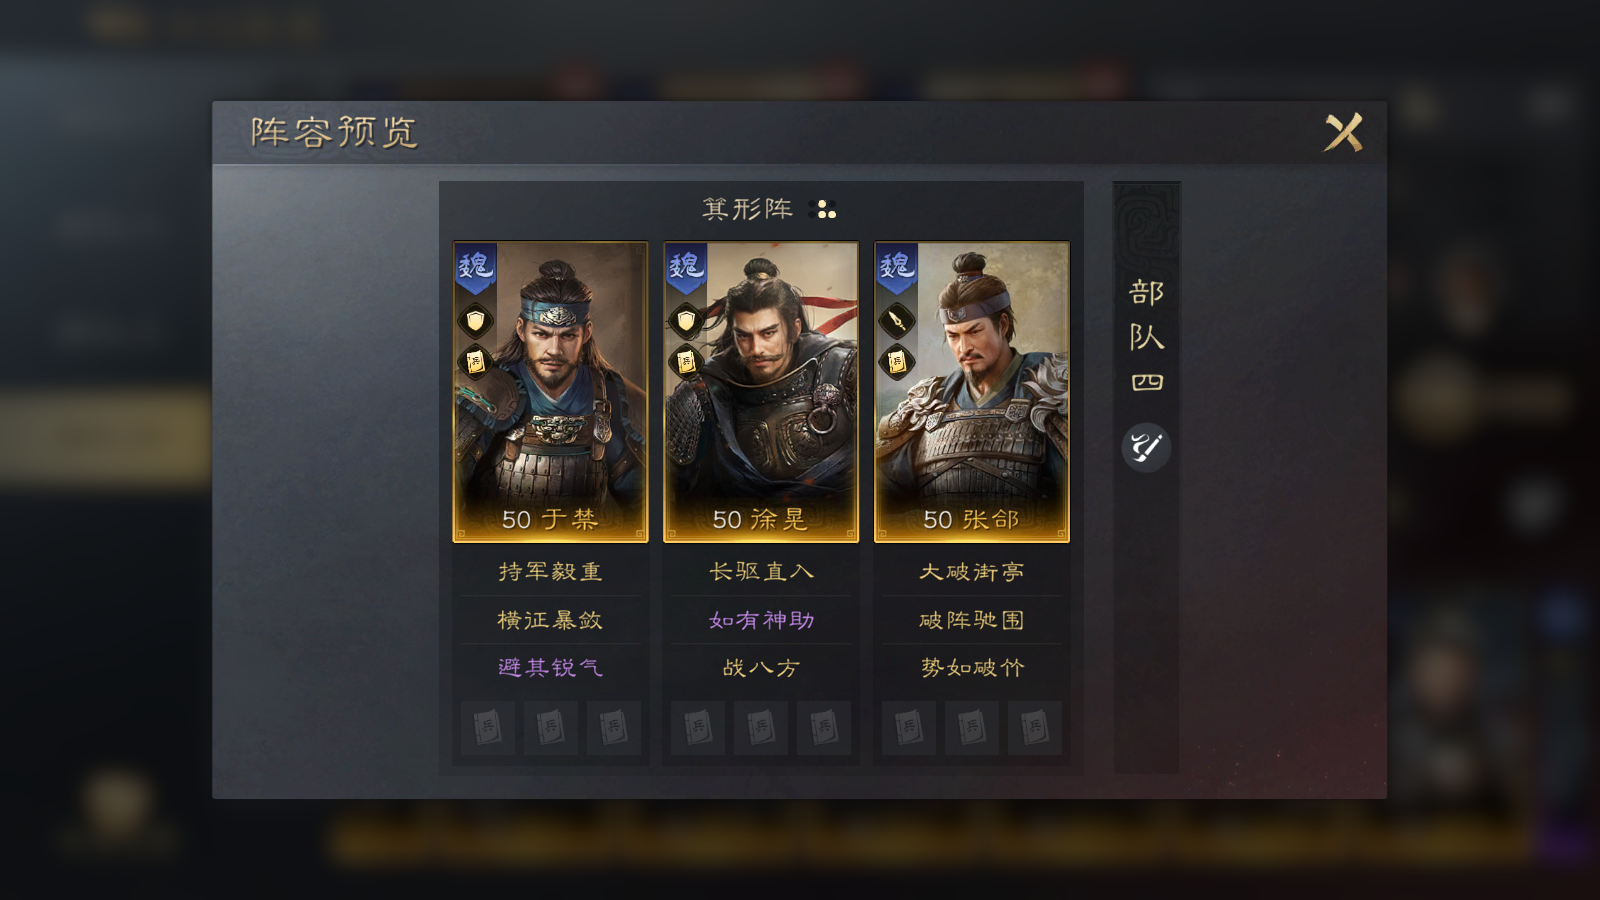Screen dimensions: 1600x900
Task: Open the 于禁 general portrait card
Action: (x=550, y=392)
